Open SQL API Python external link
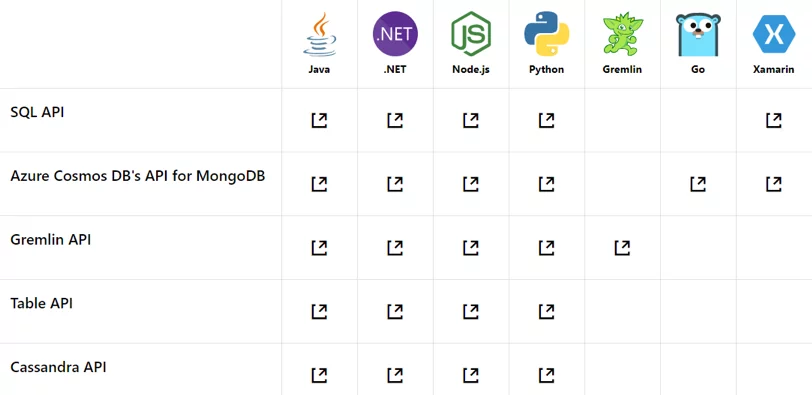812x395 pixels. point(546,121)
